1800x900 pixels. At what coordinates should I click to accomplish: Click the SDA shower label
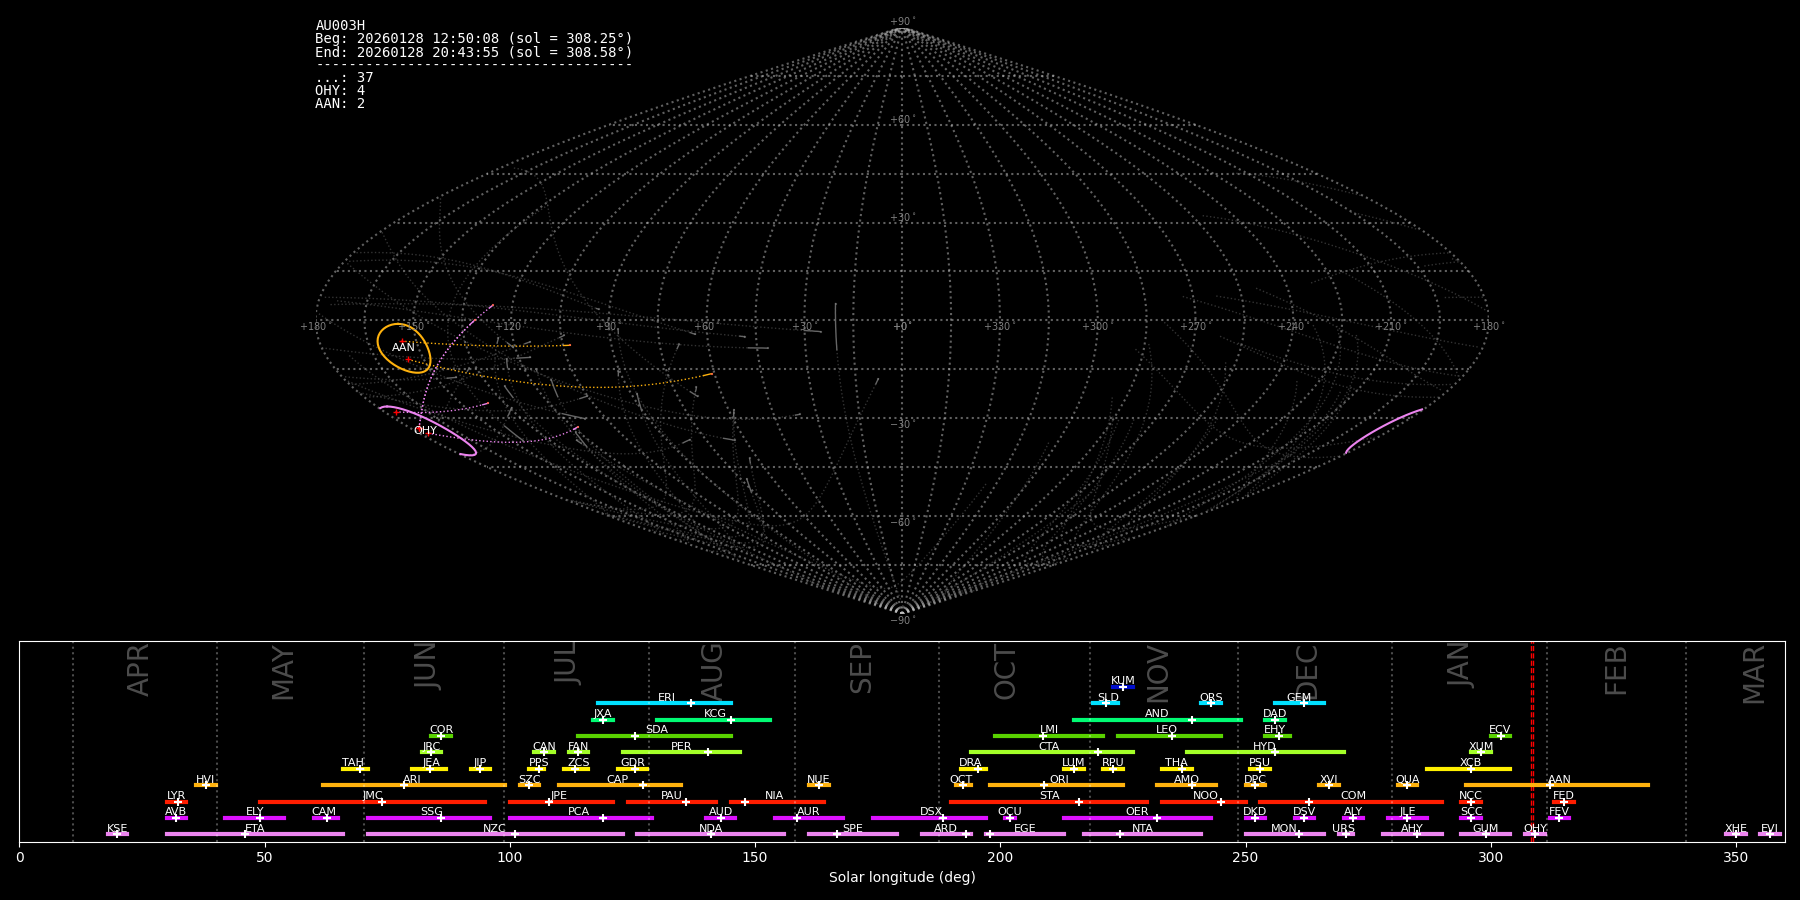point(657,730)
